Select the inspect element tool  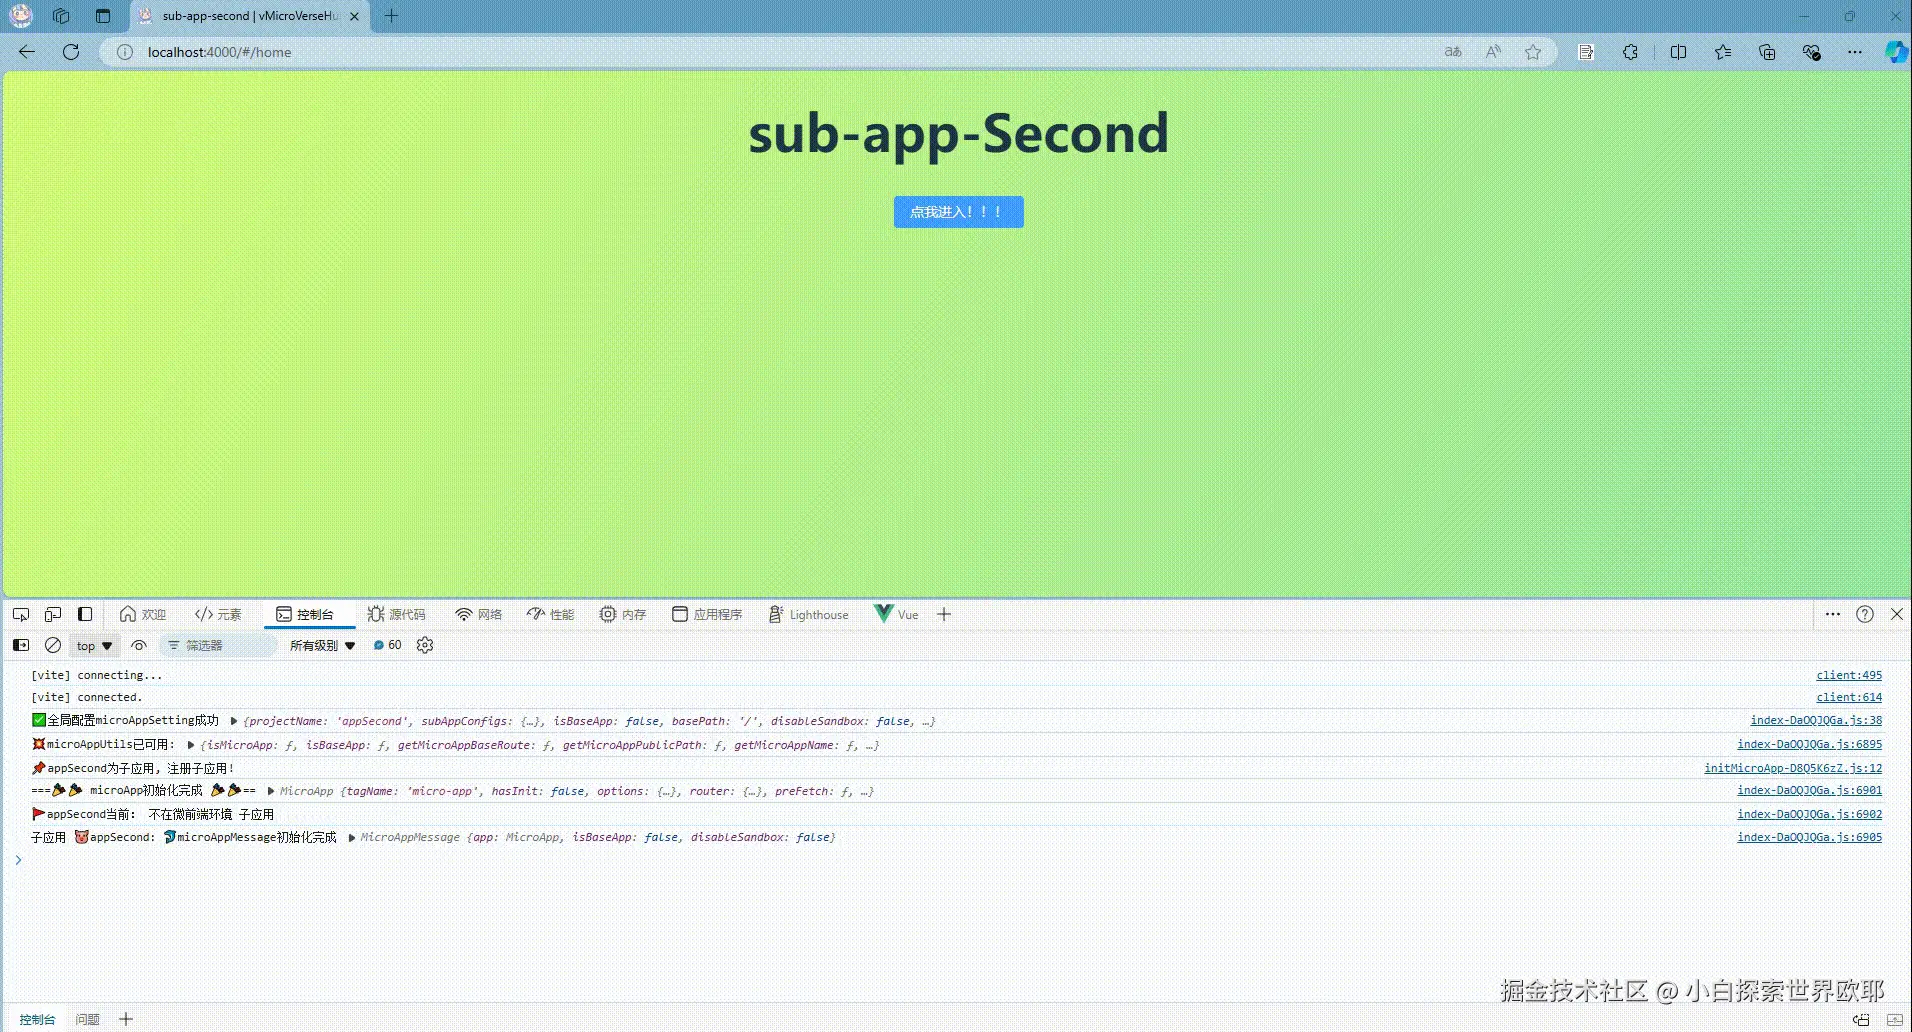click(x=20, y=613)
